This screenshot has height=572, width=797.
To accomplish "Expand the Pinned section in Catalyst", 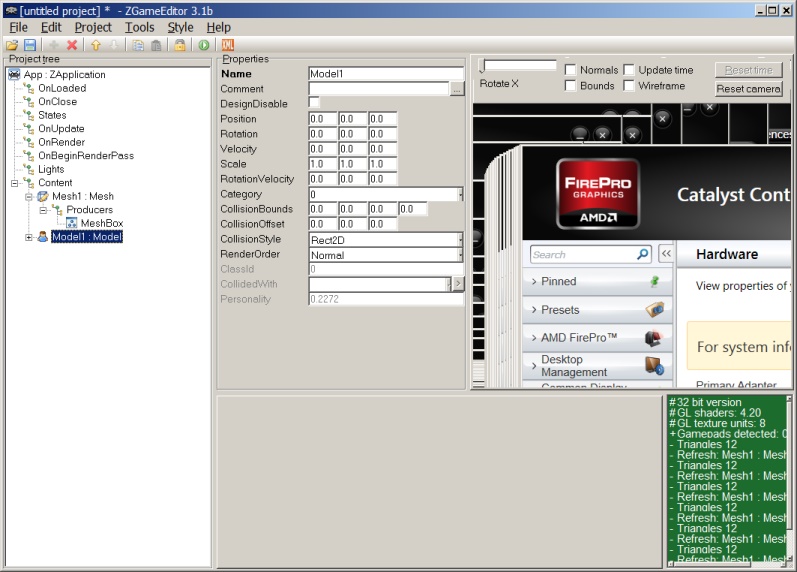I will click(534, 281).
